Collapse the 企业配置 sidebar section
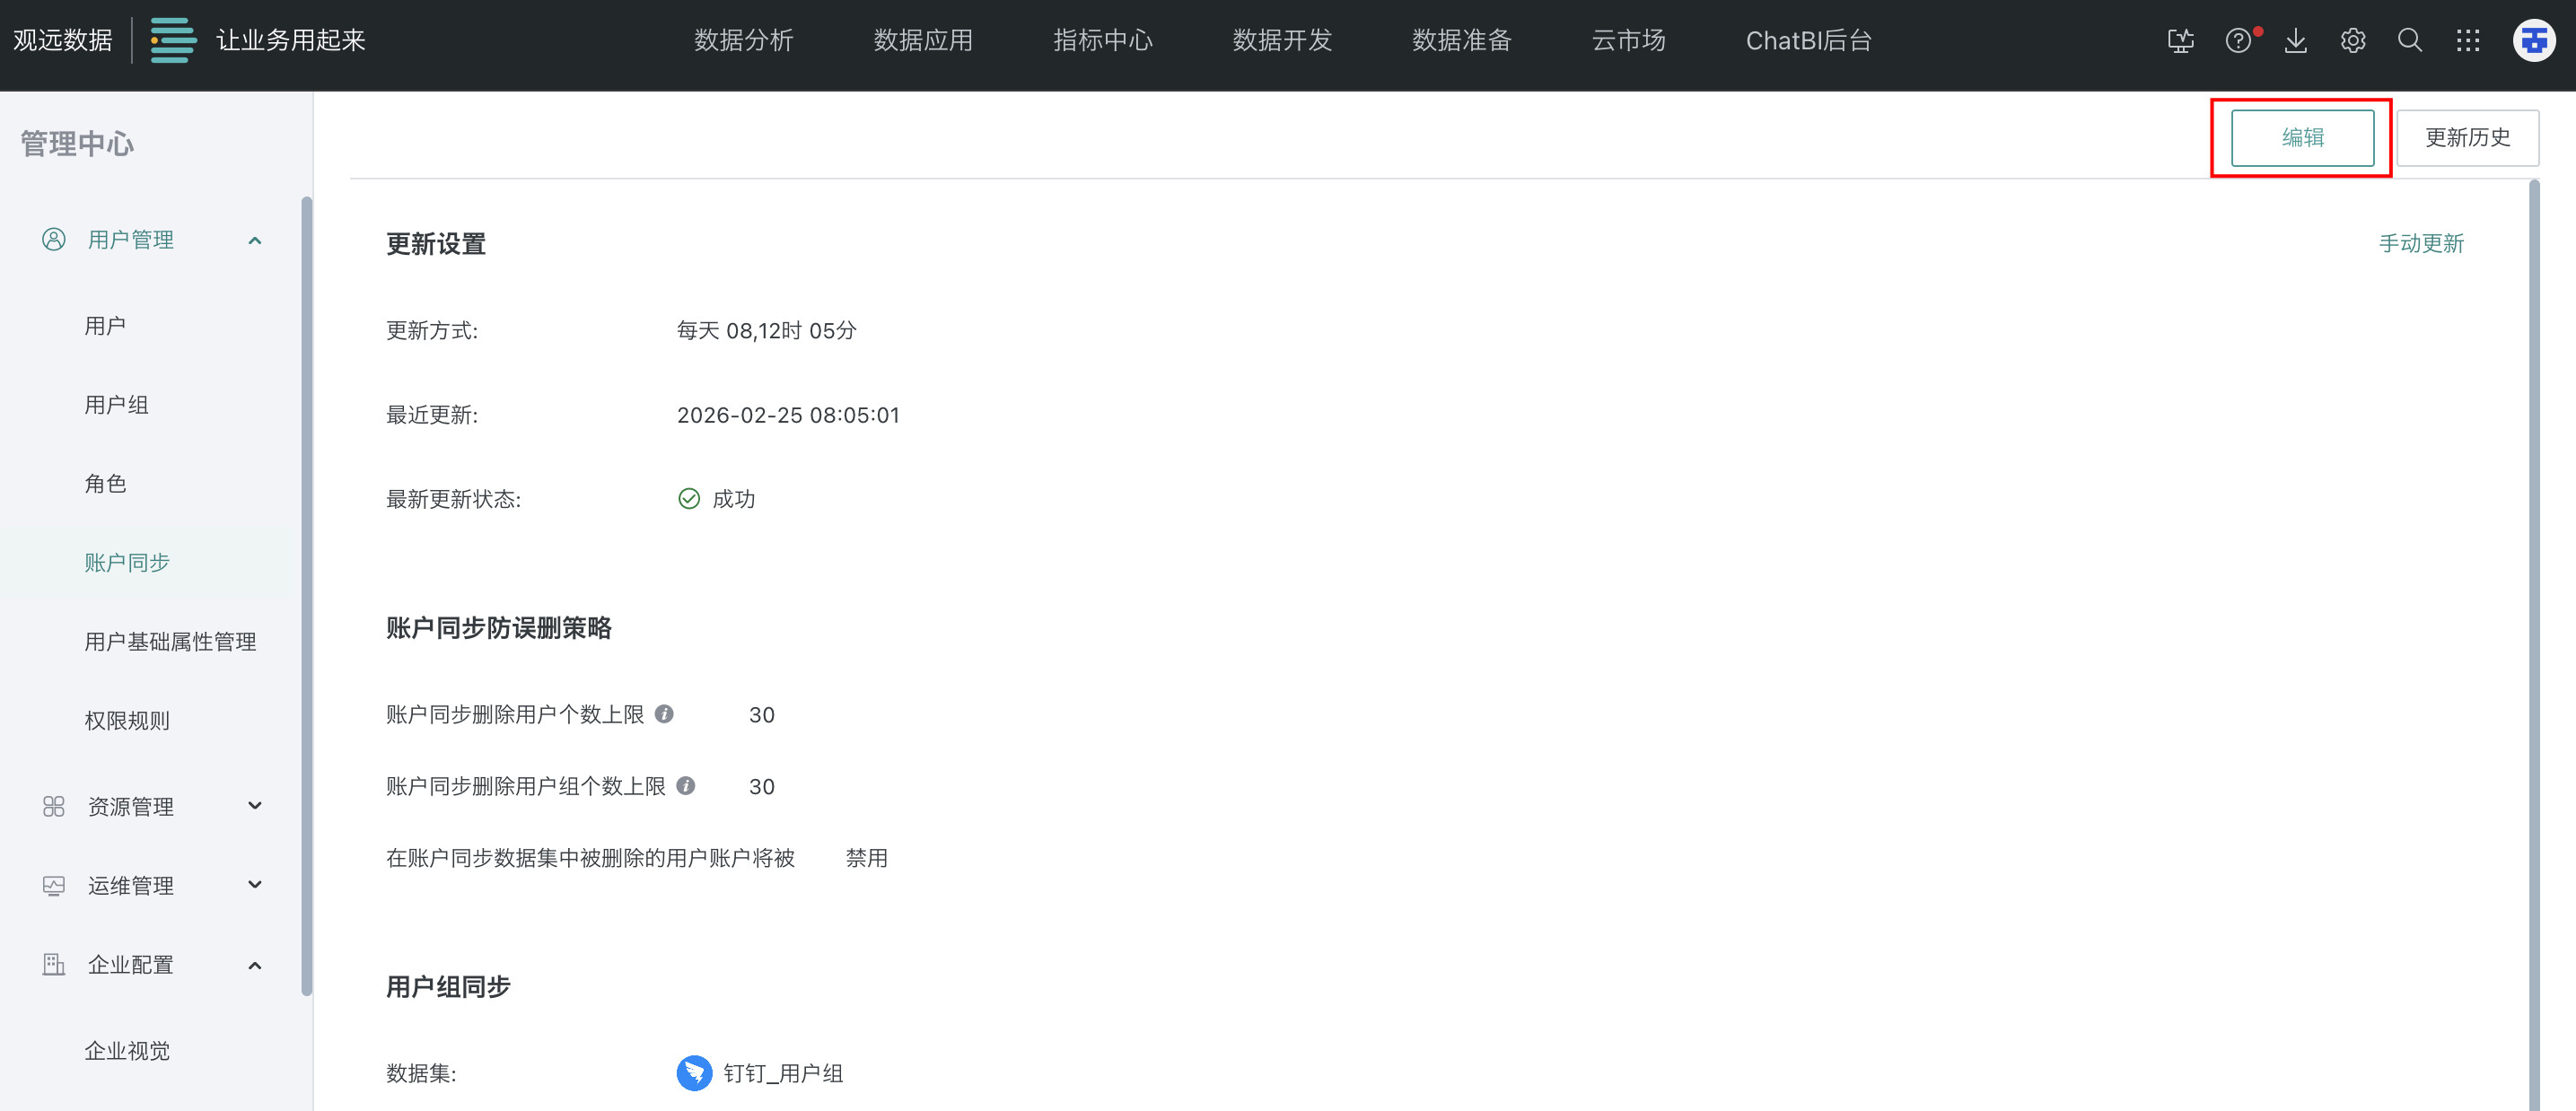 click(255, 965)
